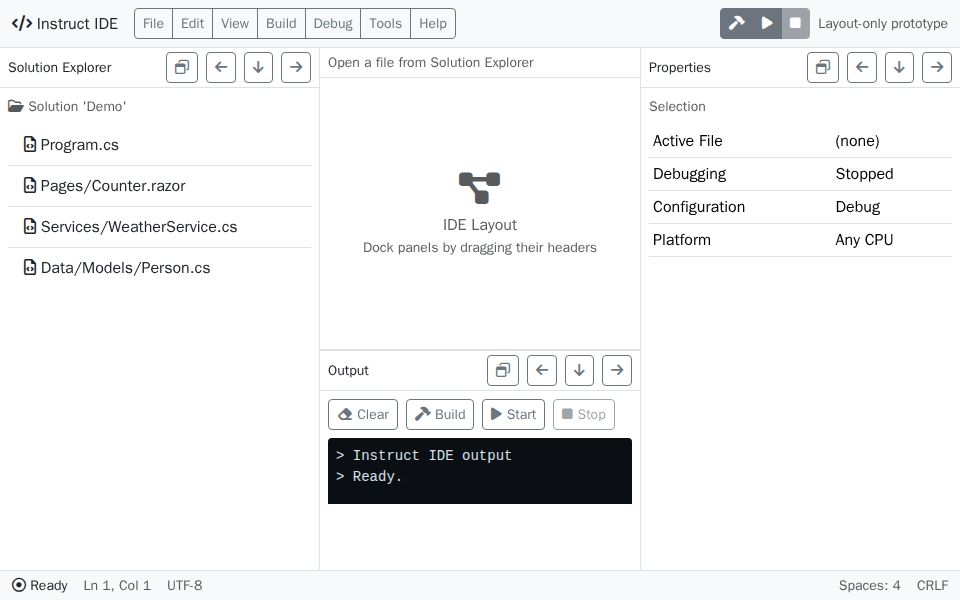
Task: Click the folder icon next to Solution 'Demo'
Action: (14, 106)
